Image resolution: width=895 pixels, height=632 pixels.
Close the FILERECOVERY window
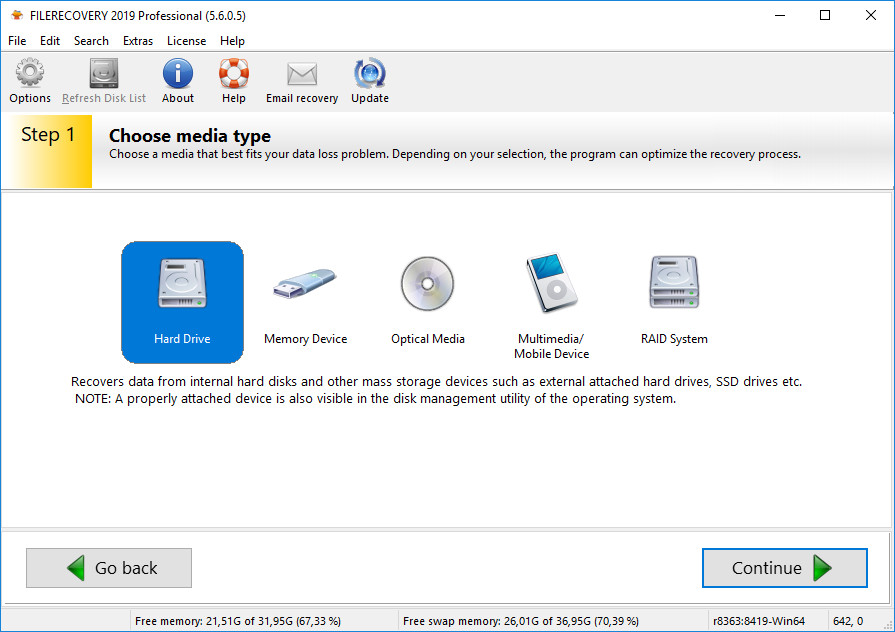click(870, 15)
